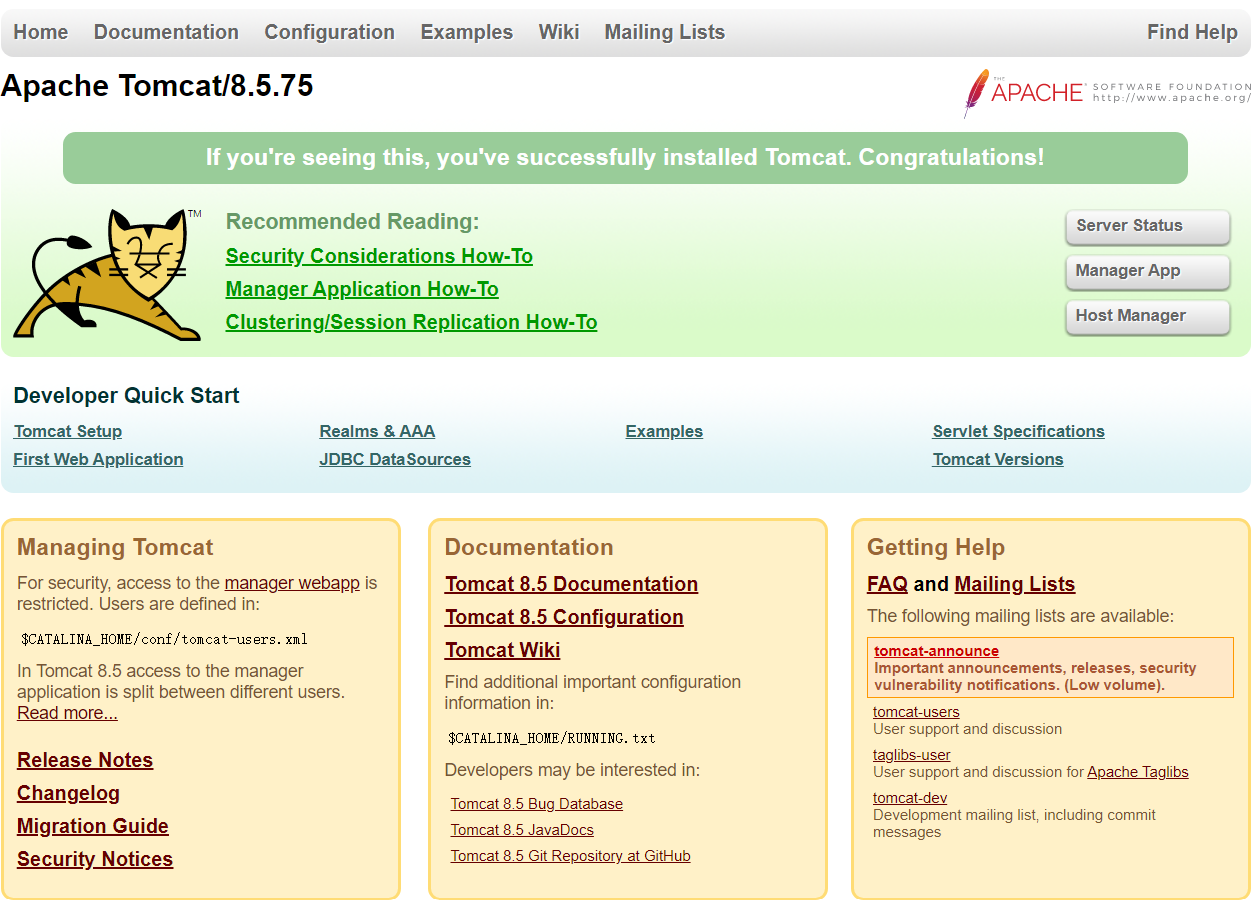1253x902 pixels.
Task: Click the manager webapp link
Action: (x=292, y=583)
